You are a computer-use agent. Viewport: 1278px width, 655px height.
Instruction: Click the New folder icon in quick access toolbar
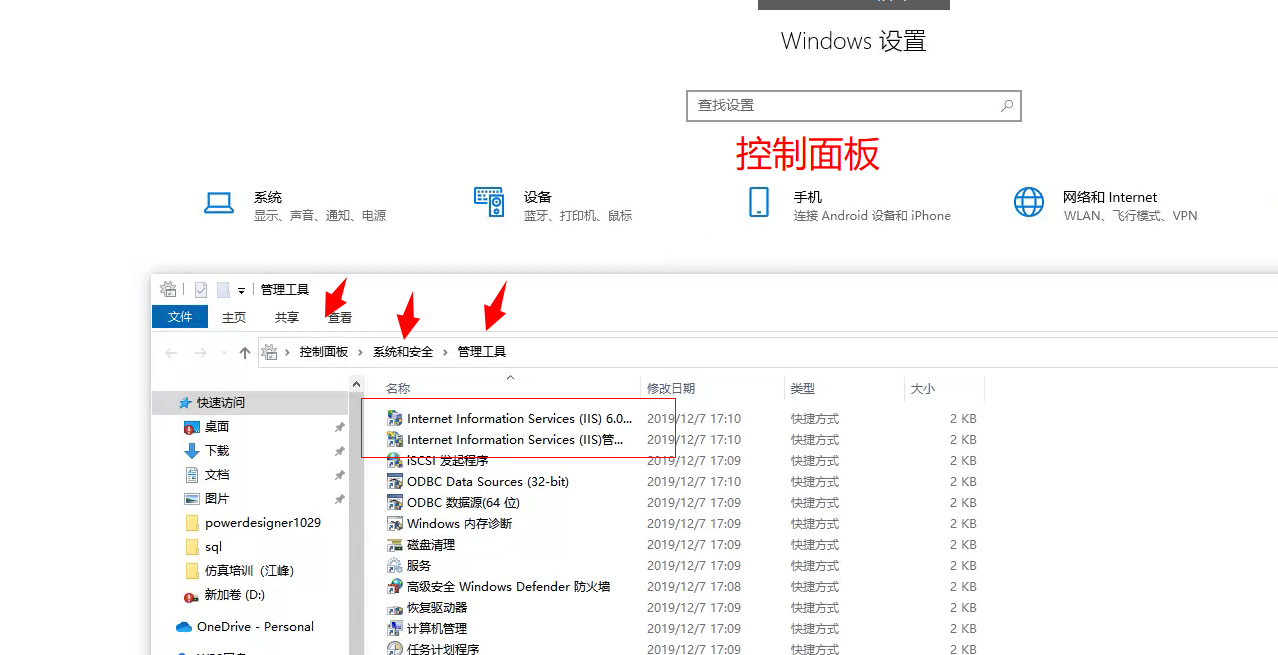click(224, 290)
